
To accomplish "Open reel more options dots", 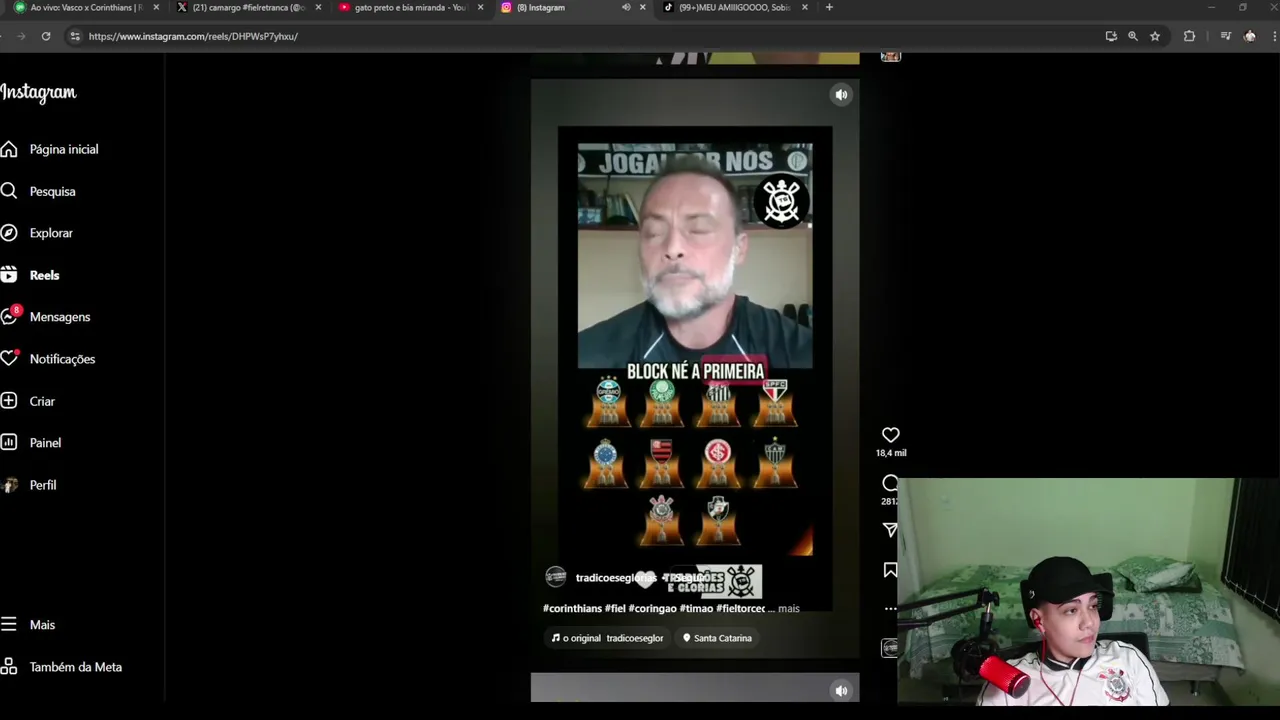I will click(890, 608).
